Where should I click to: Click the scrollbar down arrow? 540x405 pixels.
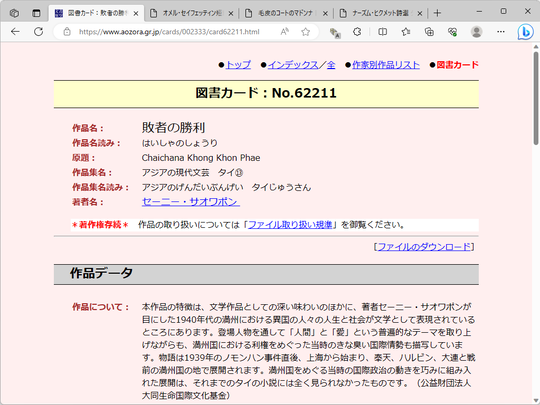tap(536, 402)
